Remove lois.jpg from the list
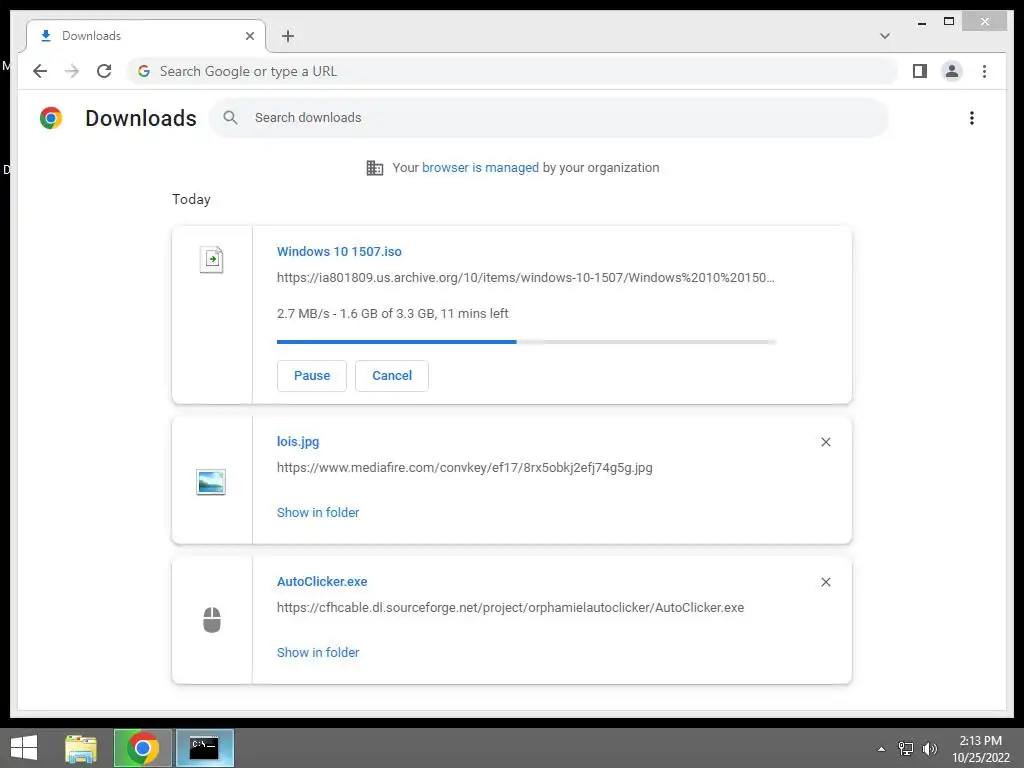Screen dimensions: 1024x768 click(825, 442)
